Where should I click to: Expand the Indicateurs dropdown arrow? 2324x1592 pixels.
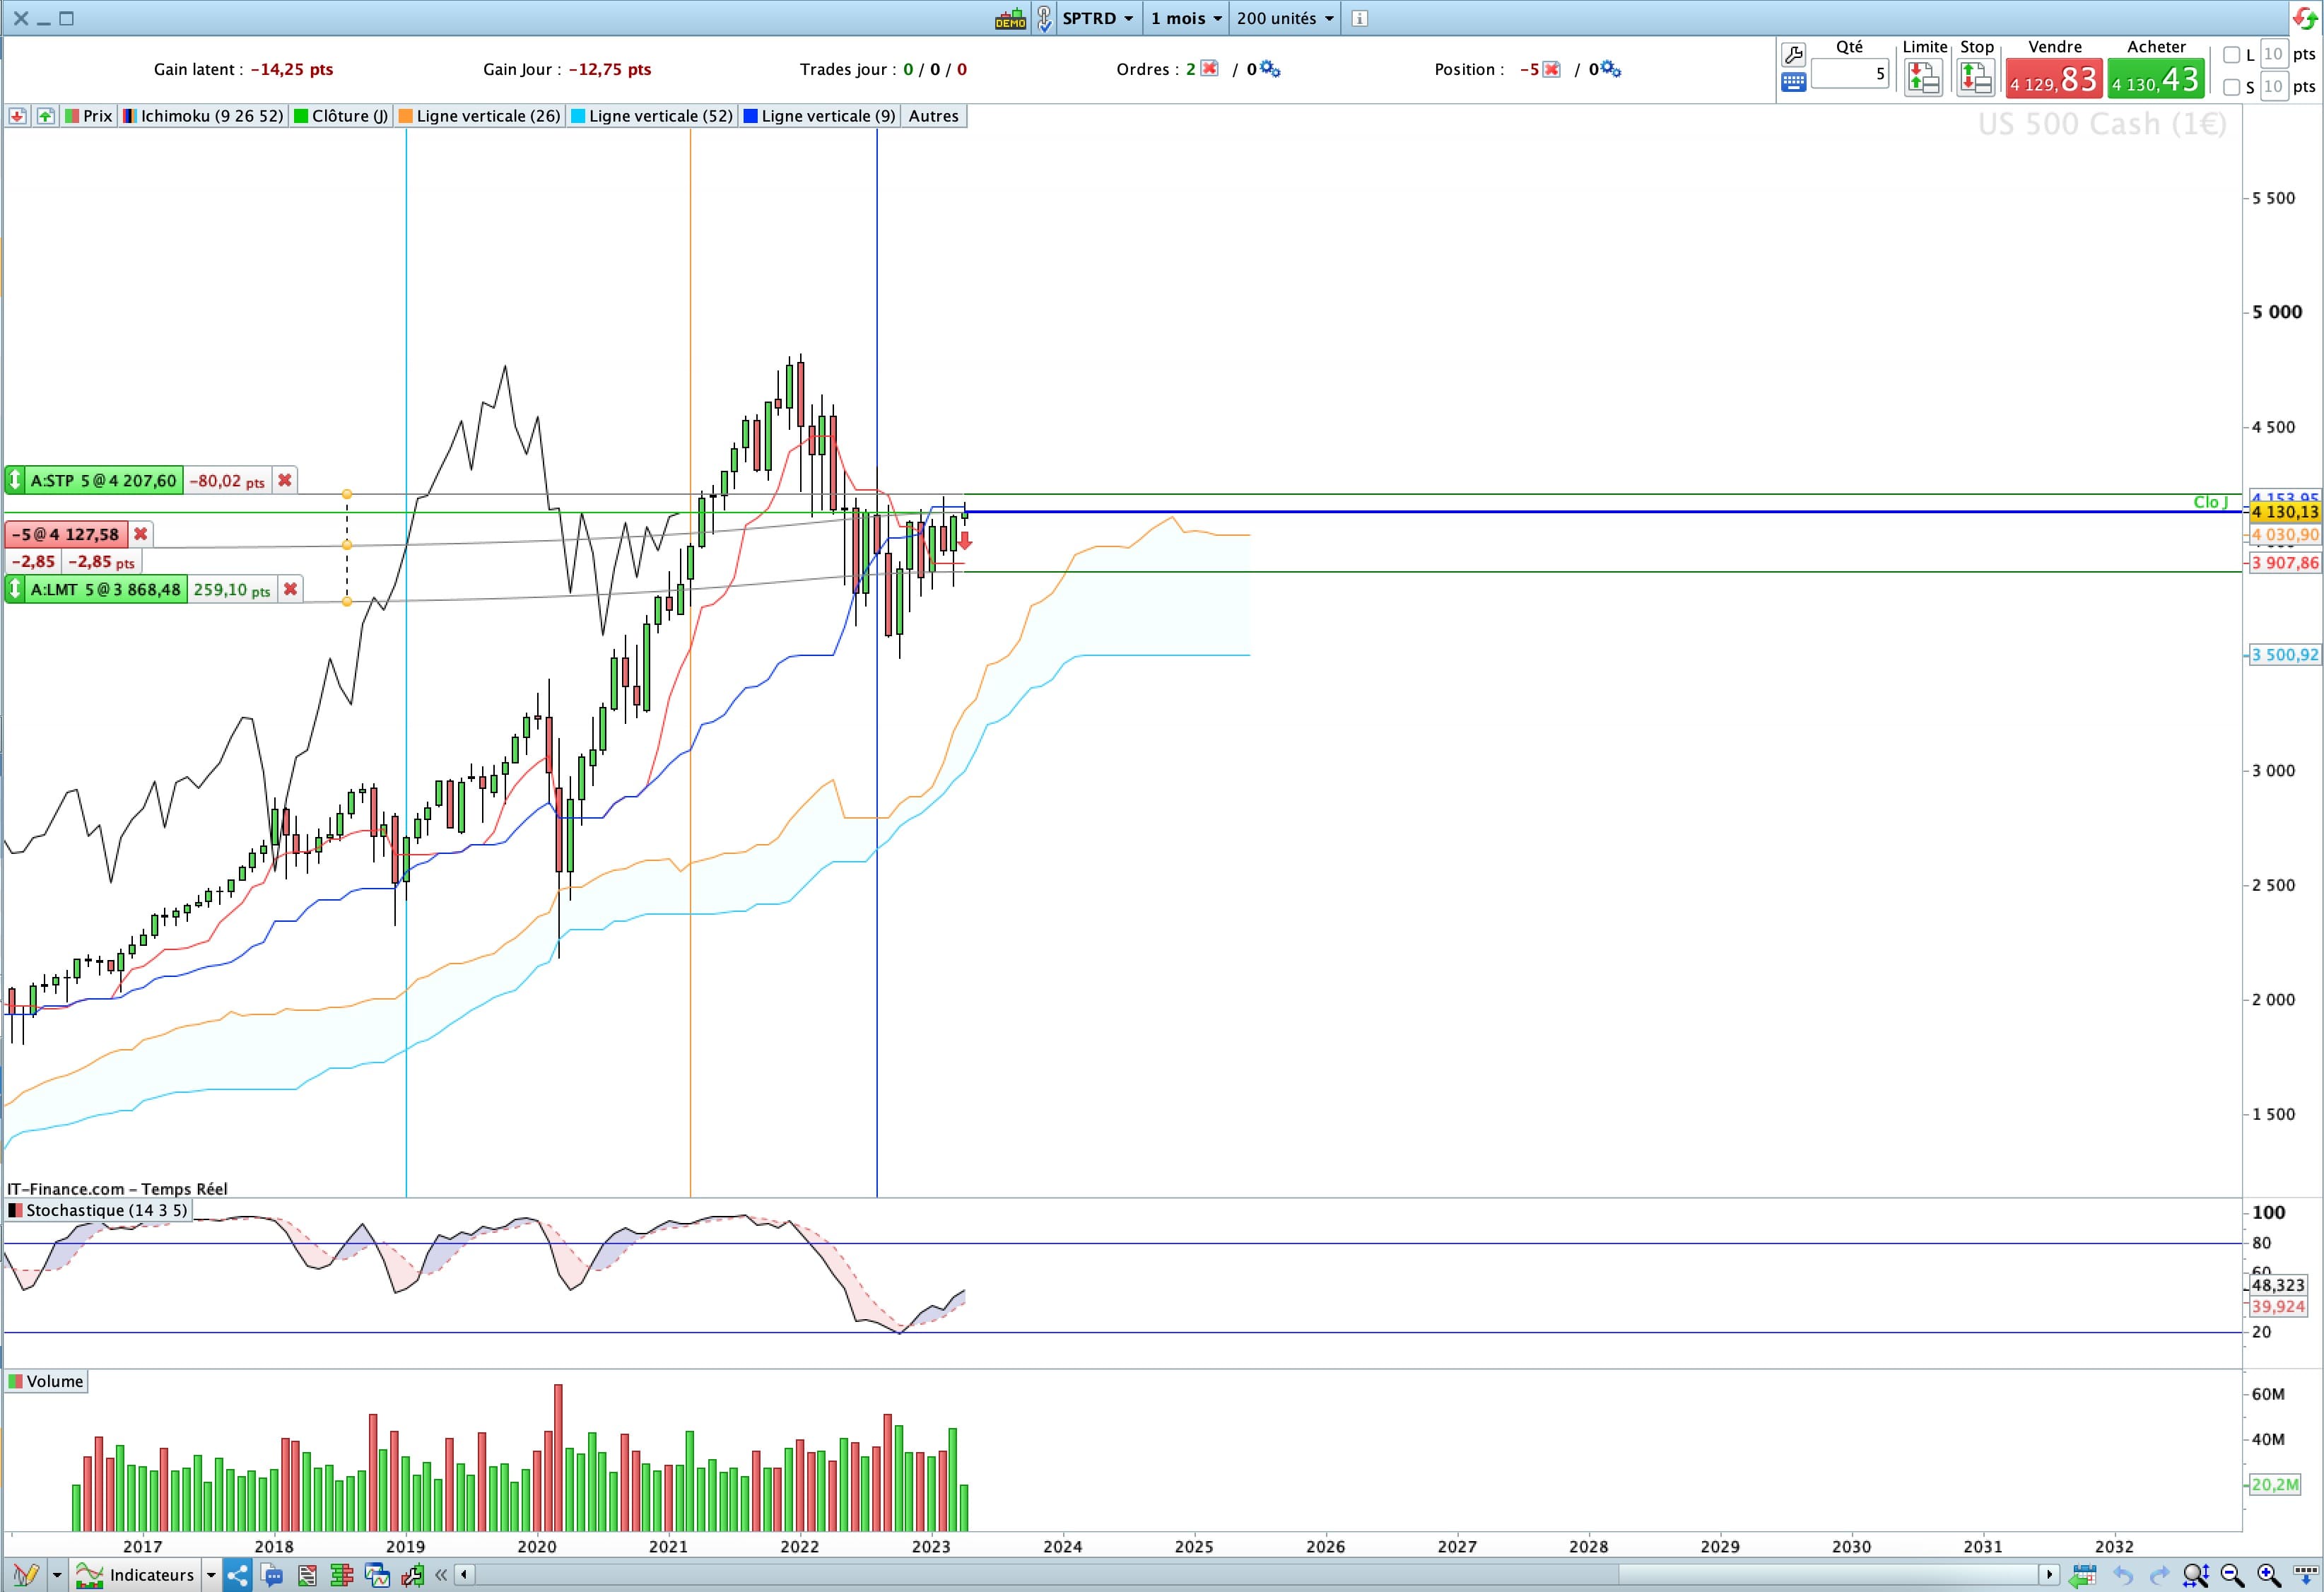click(x=211, y=1575)
